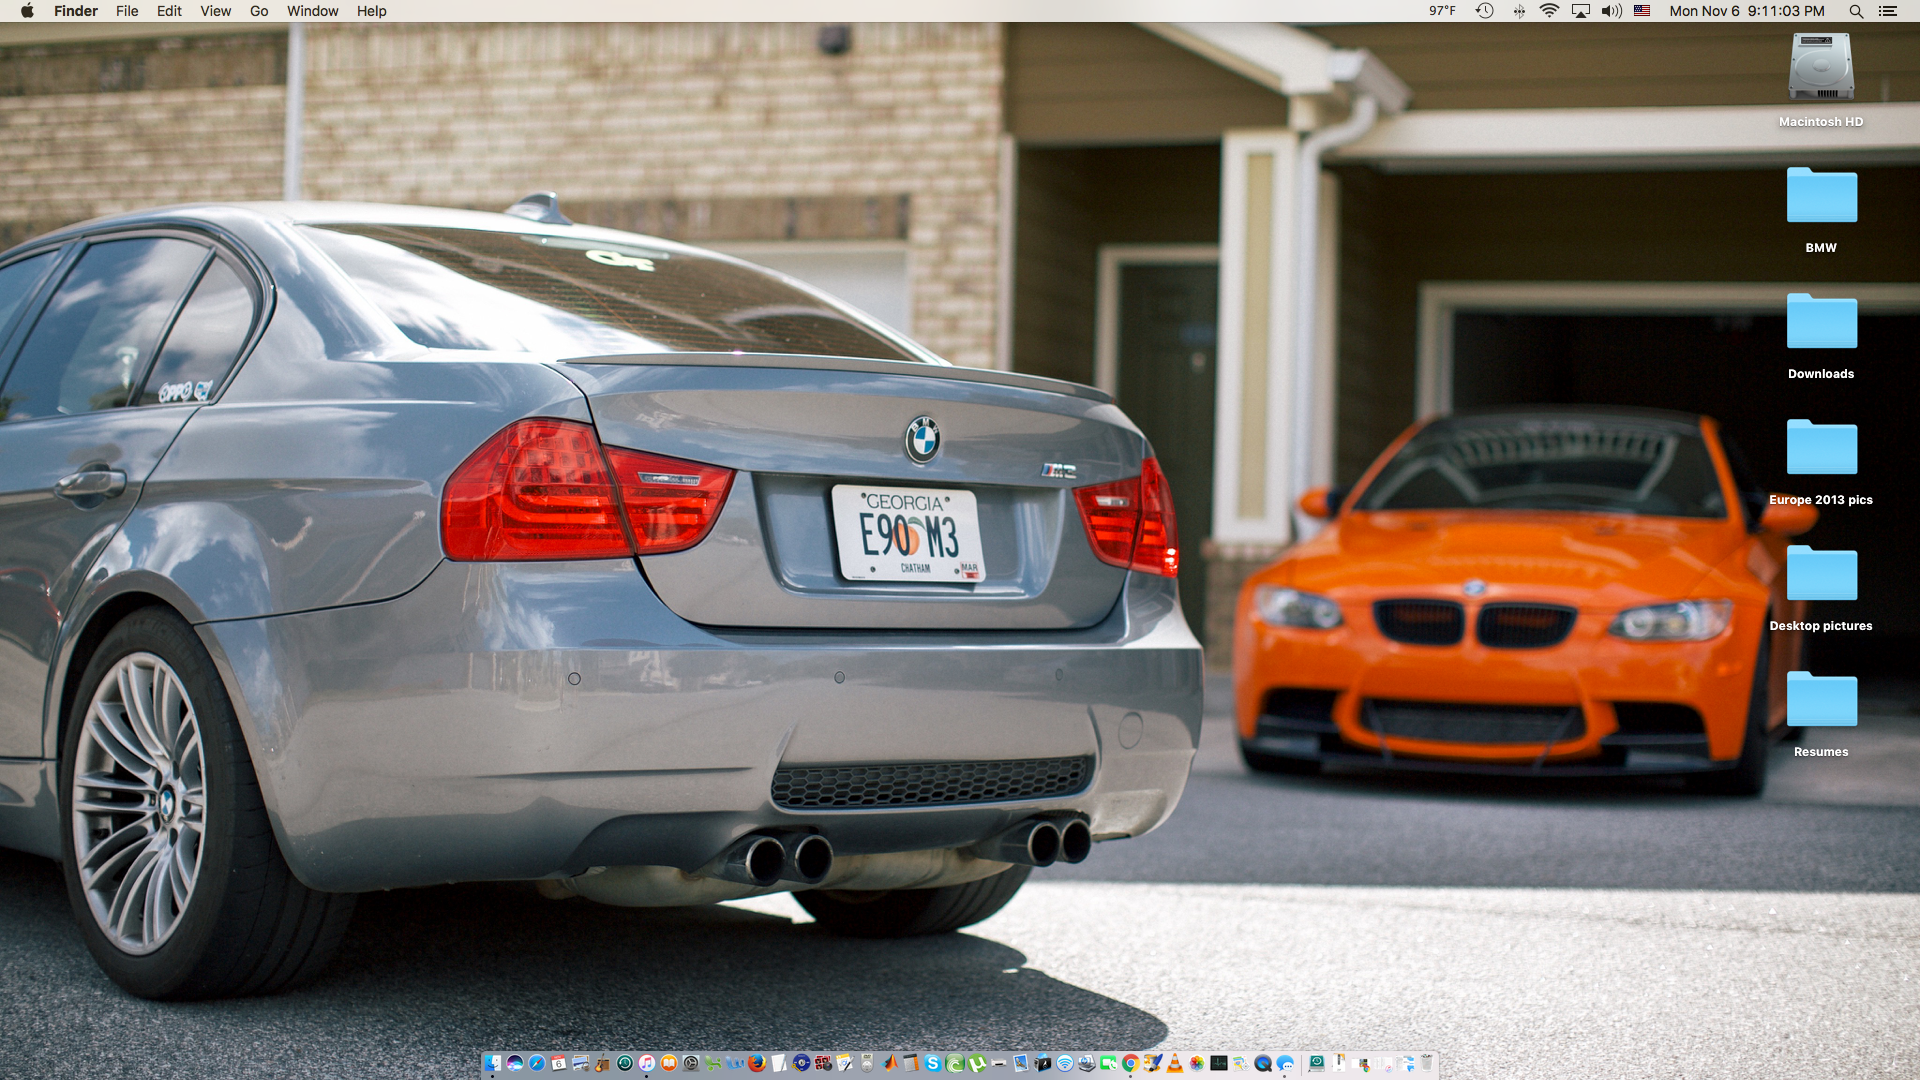Open Time Machine menu bar status
The height and width of the screenshot is (1080, 1920).
[x=1485, y=11]
